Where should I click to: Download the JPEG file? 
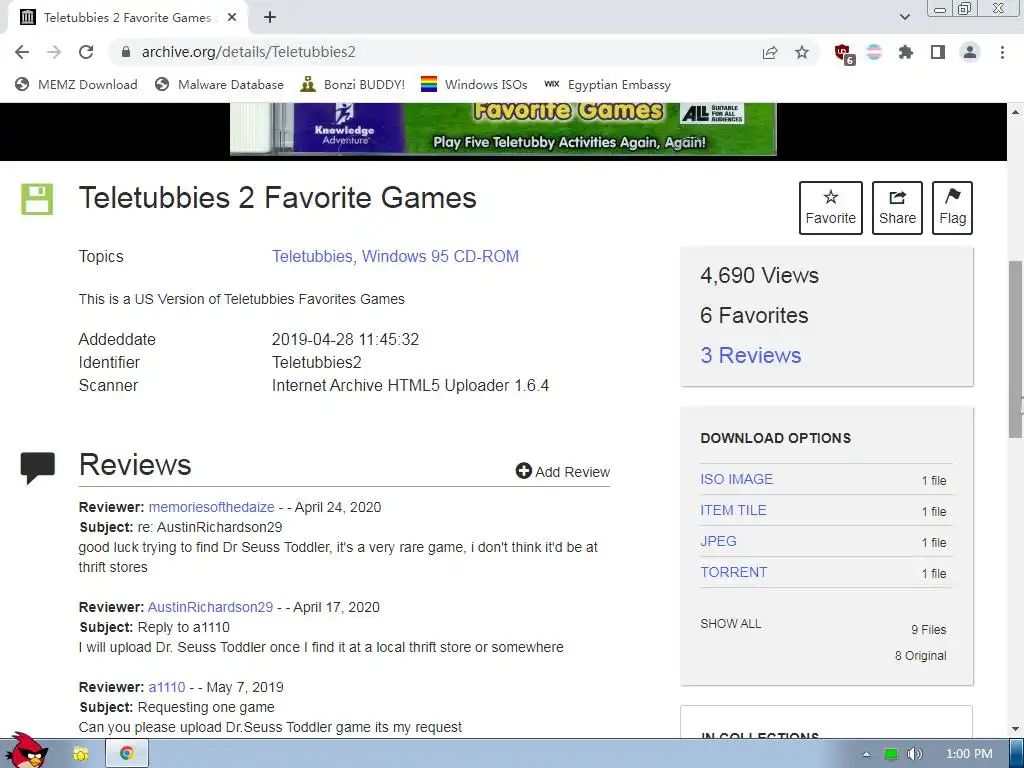(718, 541)
